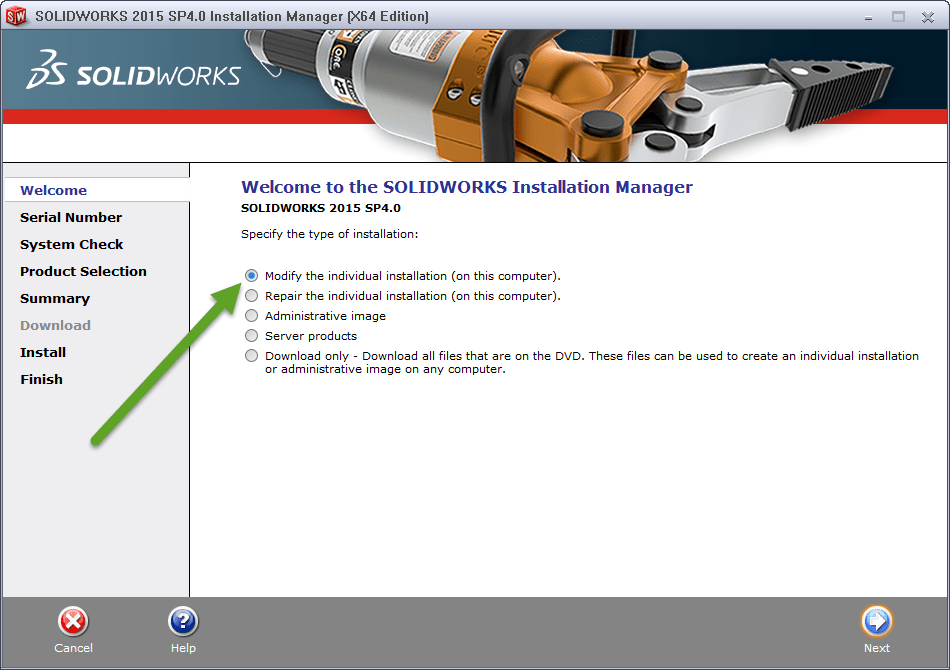950x670 pixels.
Task: Click the Cancel label text
Action: 73,648
